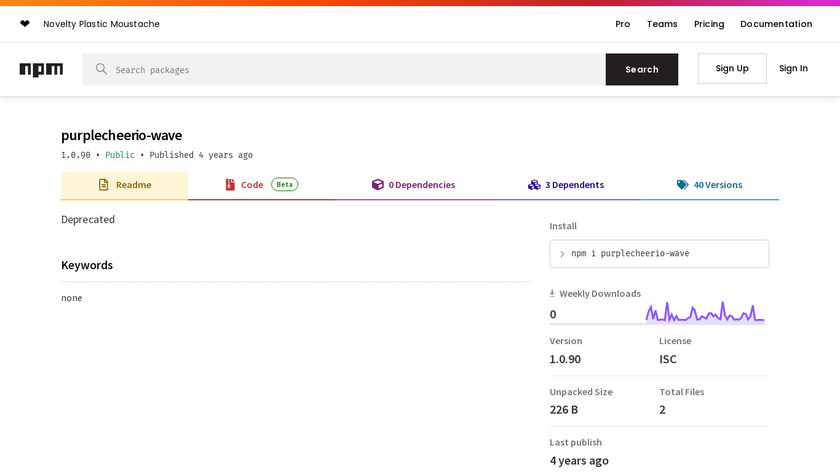The height and width of the screenshot is (472, 840).
Task: Click the Deprecated readme text
Action: pos(88,220)
